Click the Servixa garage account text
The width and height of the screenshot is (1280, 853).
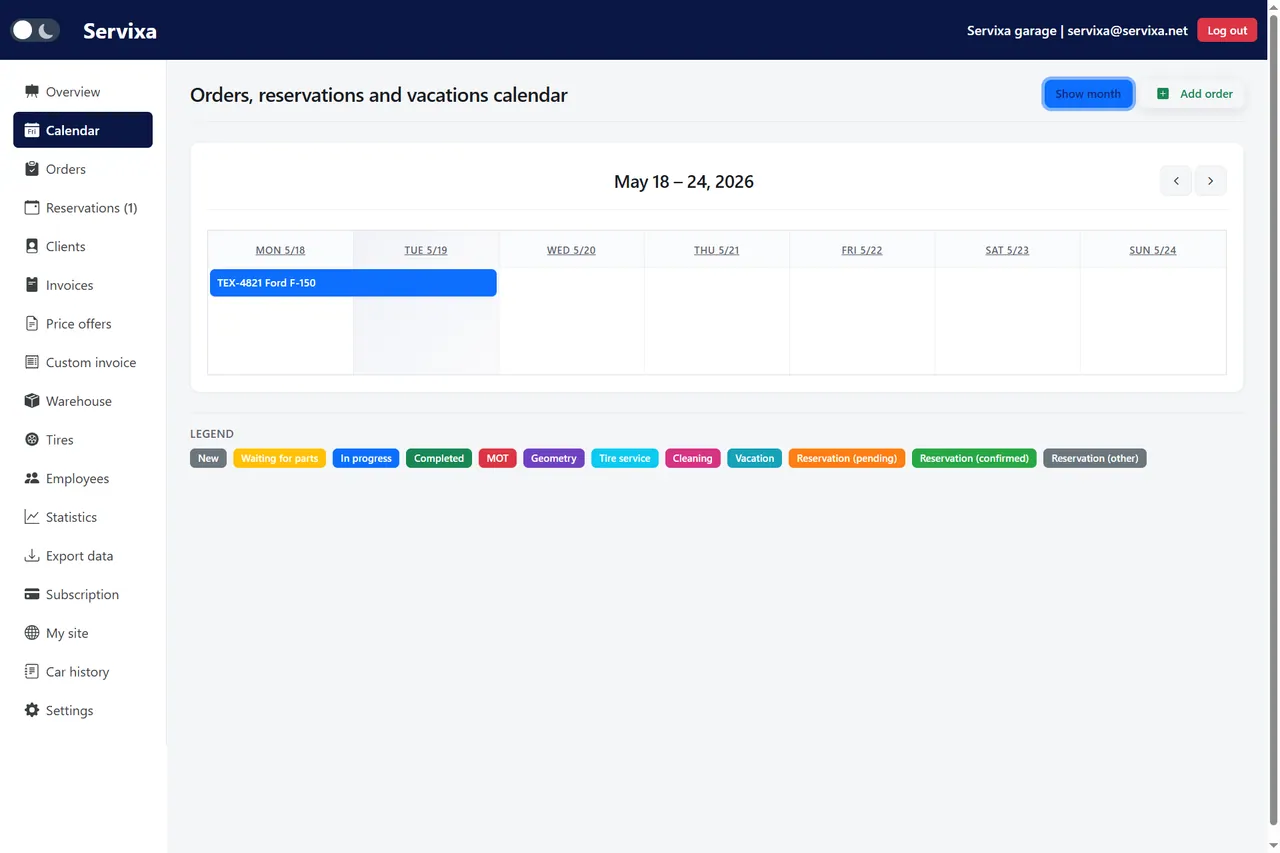pos(1077,31)
